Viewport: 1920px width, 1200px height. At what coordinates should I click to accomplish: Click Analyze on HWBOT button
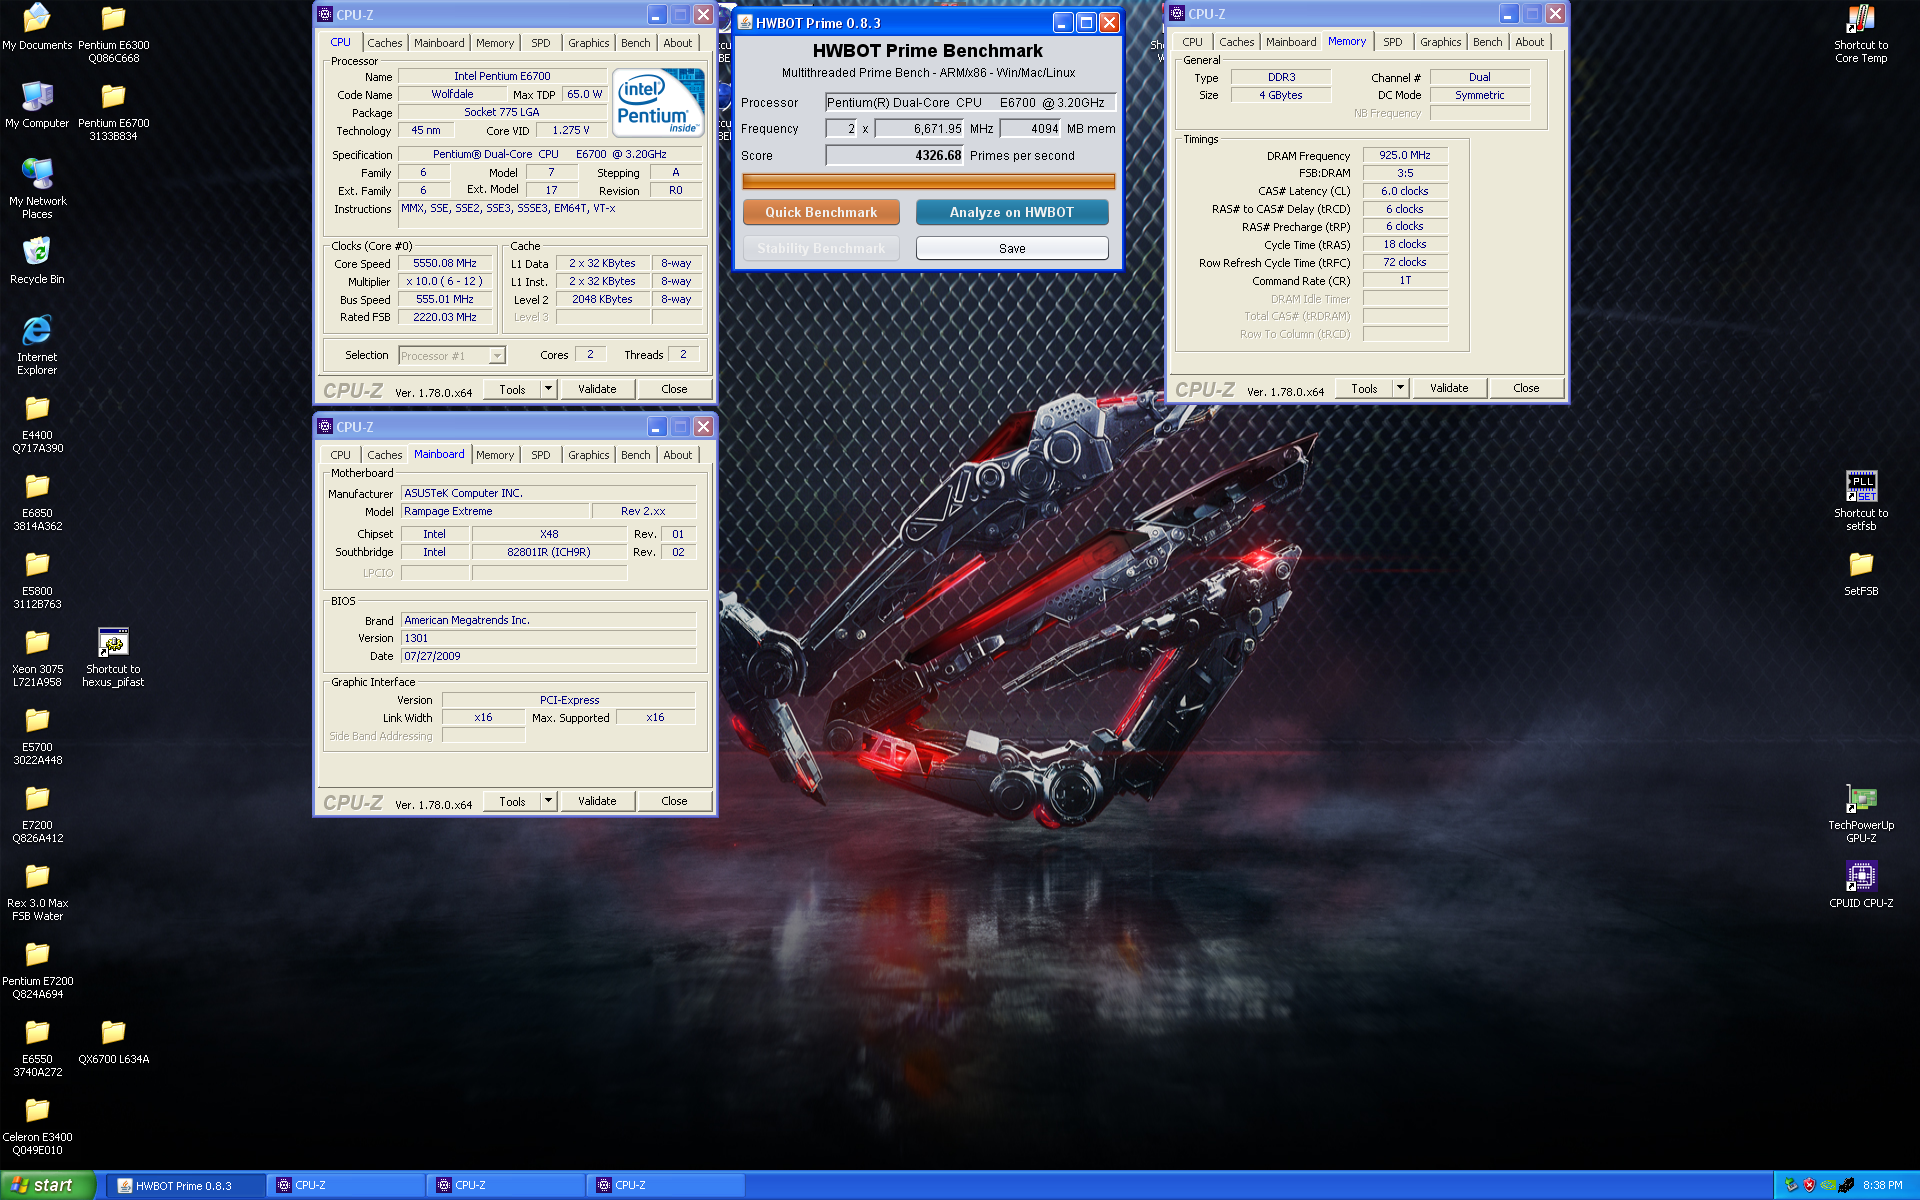1012,212
